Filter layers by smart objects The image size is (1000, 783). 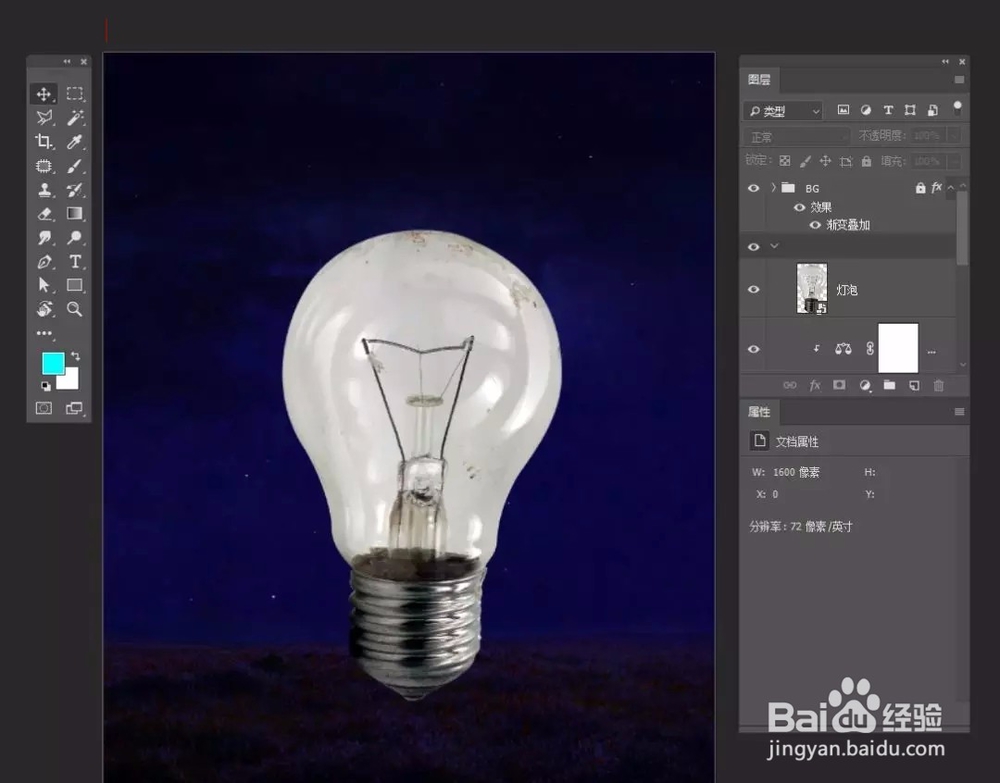pos(932,110)
